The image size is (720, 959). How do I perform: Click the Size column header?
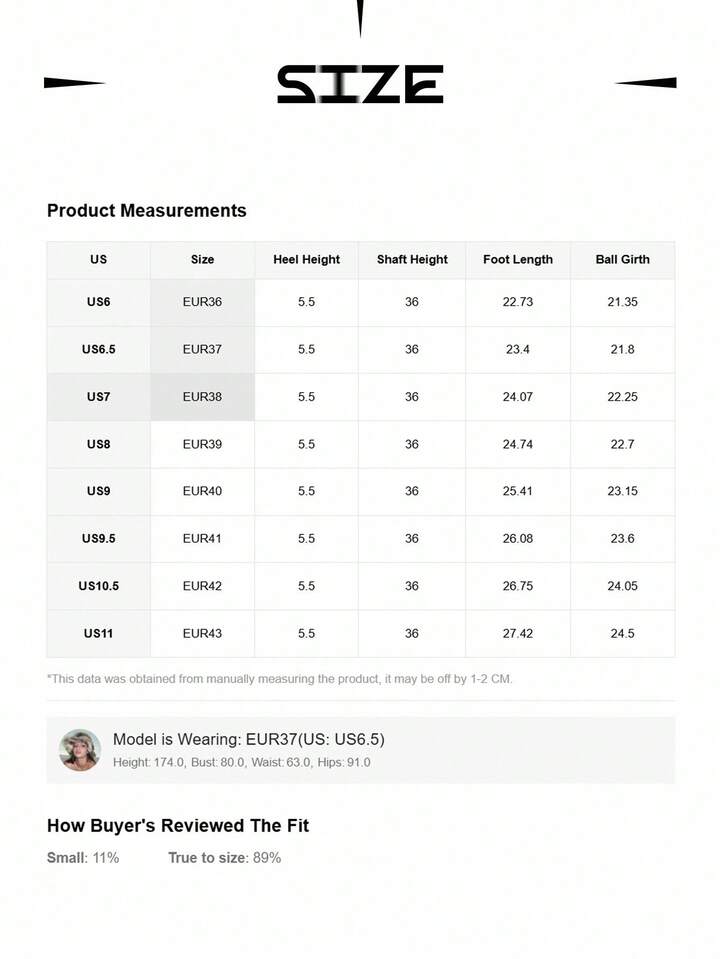click(x=202, y=260)
